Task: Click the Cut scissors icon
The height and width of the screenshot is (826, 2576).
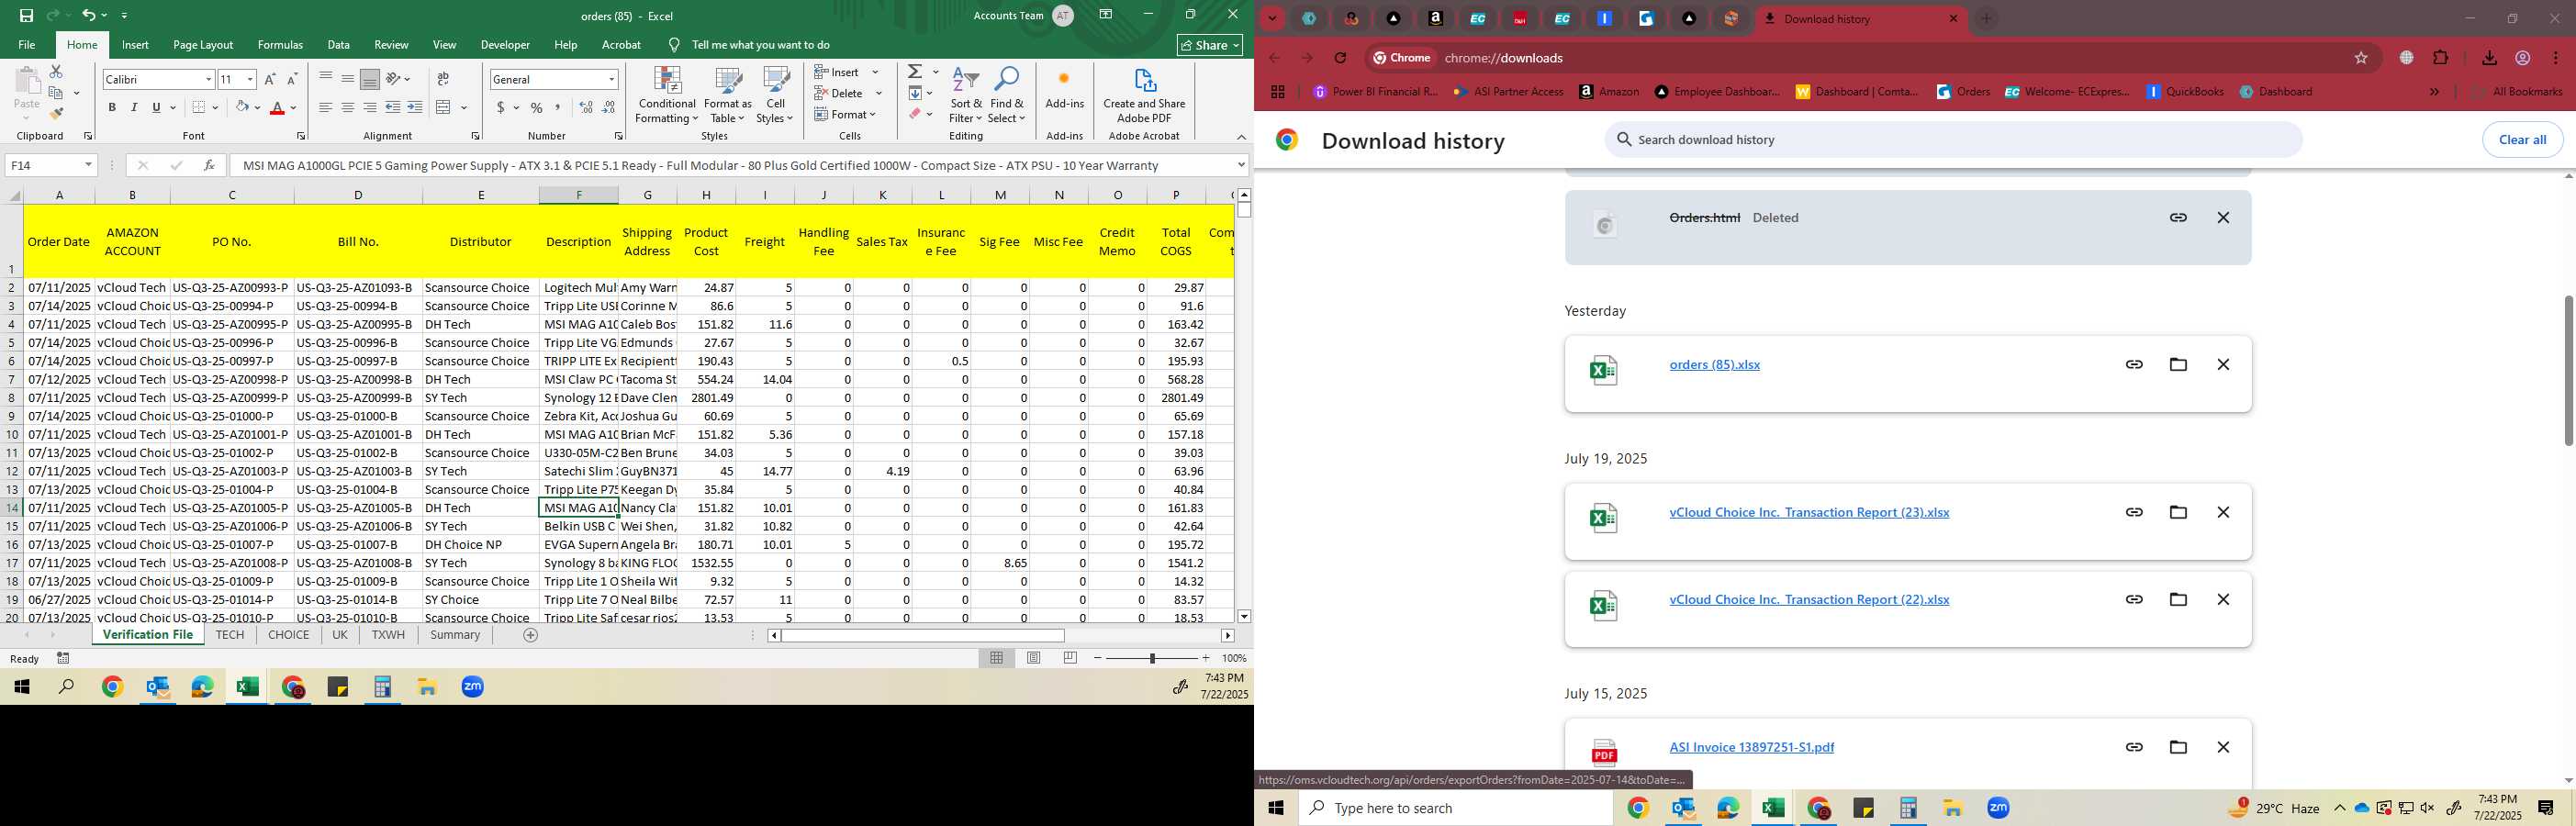Action: 56,72
